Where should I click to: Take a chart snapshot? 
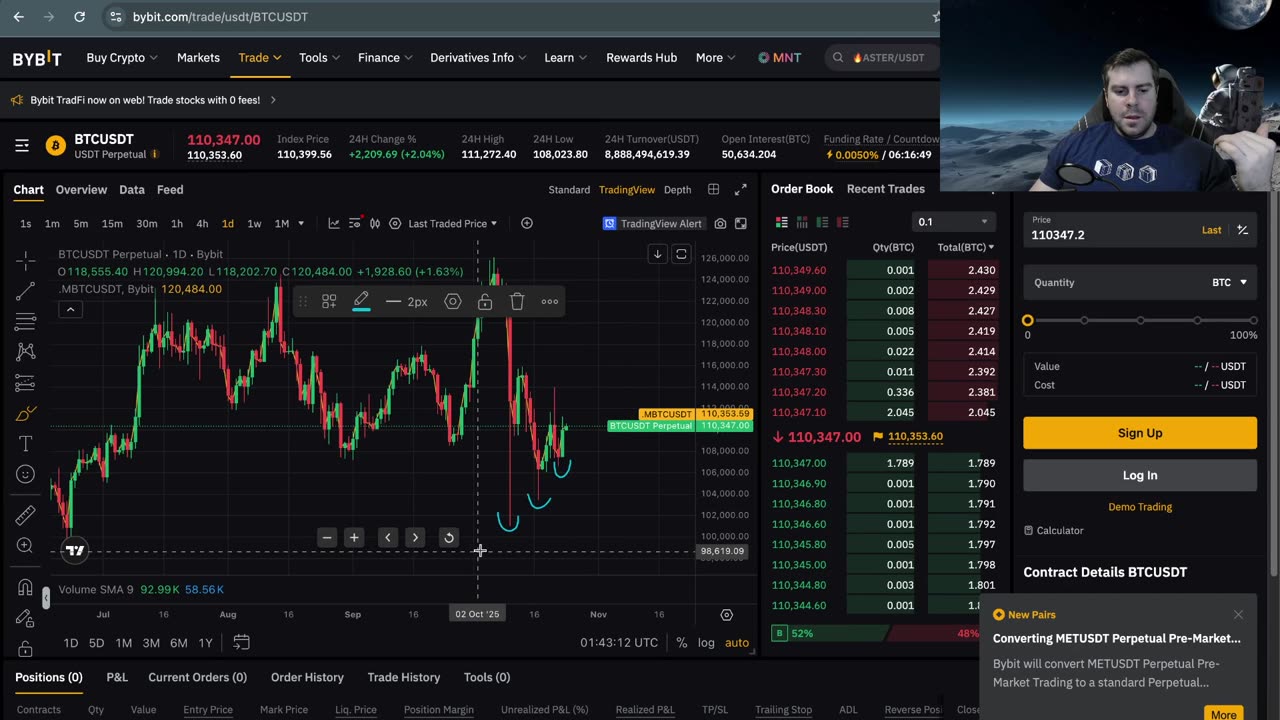(720, 224)
